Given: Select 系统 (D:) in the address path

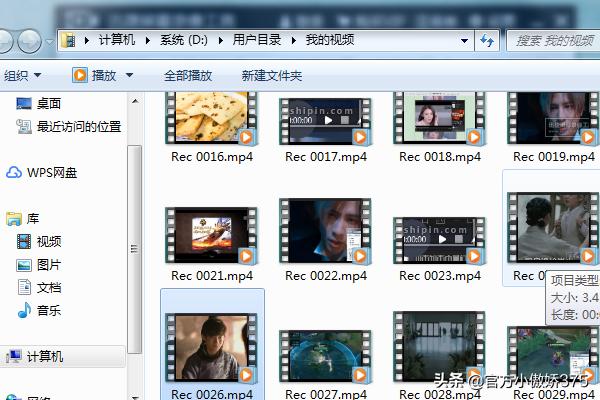Looking at the screenshot, I should click(184, 40).
